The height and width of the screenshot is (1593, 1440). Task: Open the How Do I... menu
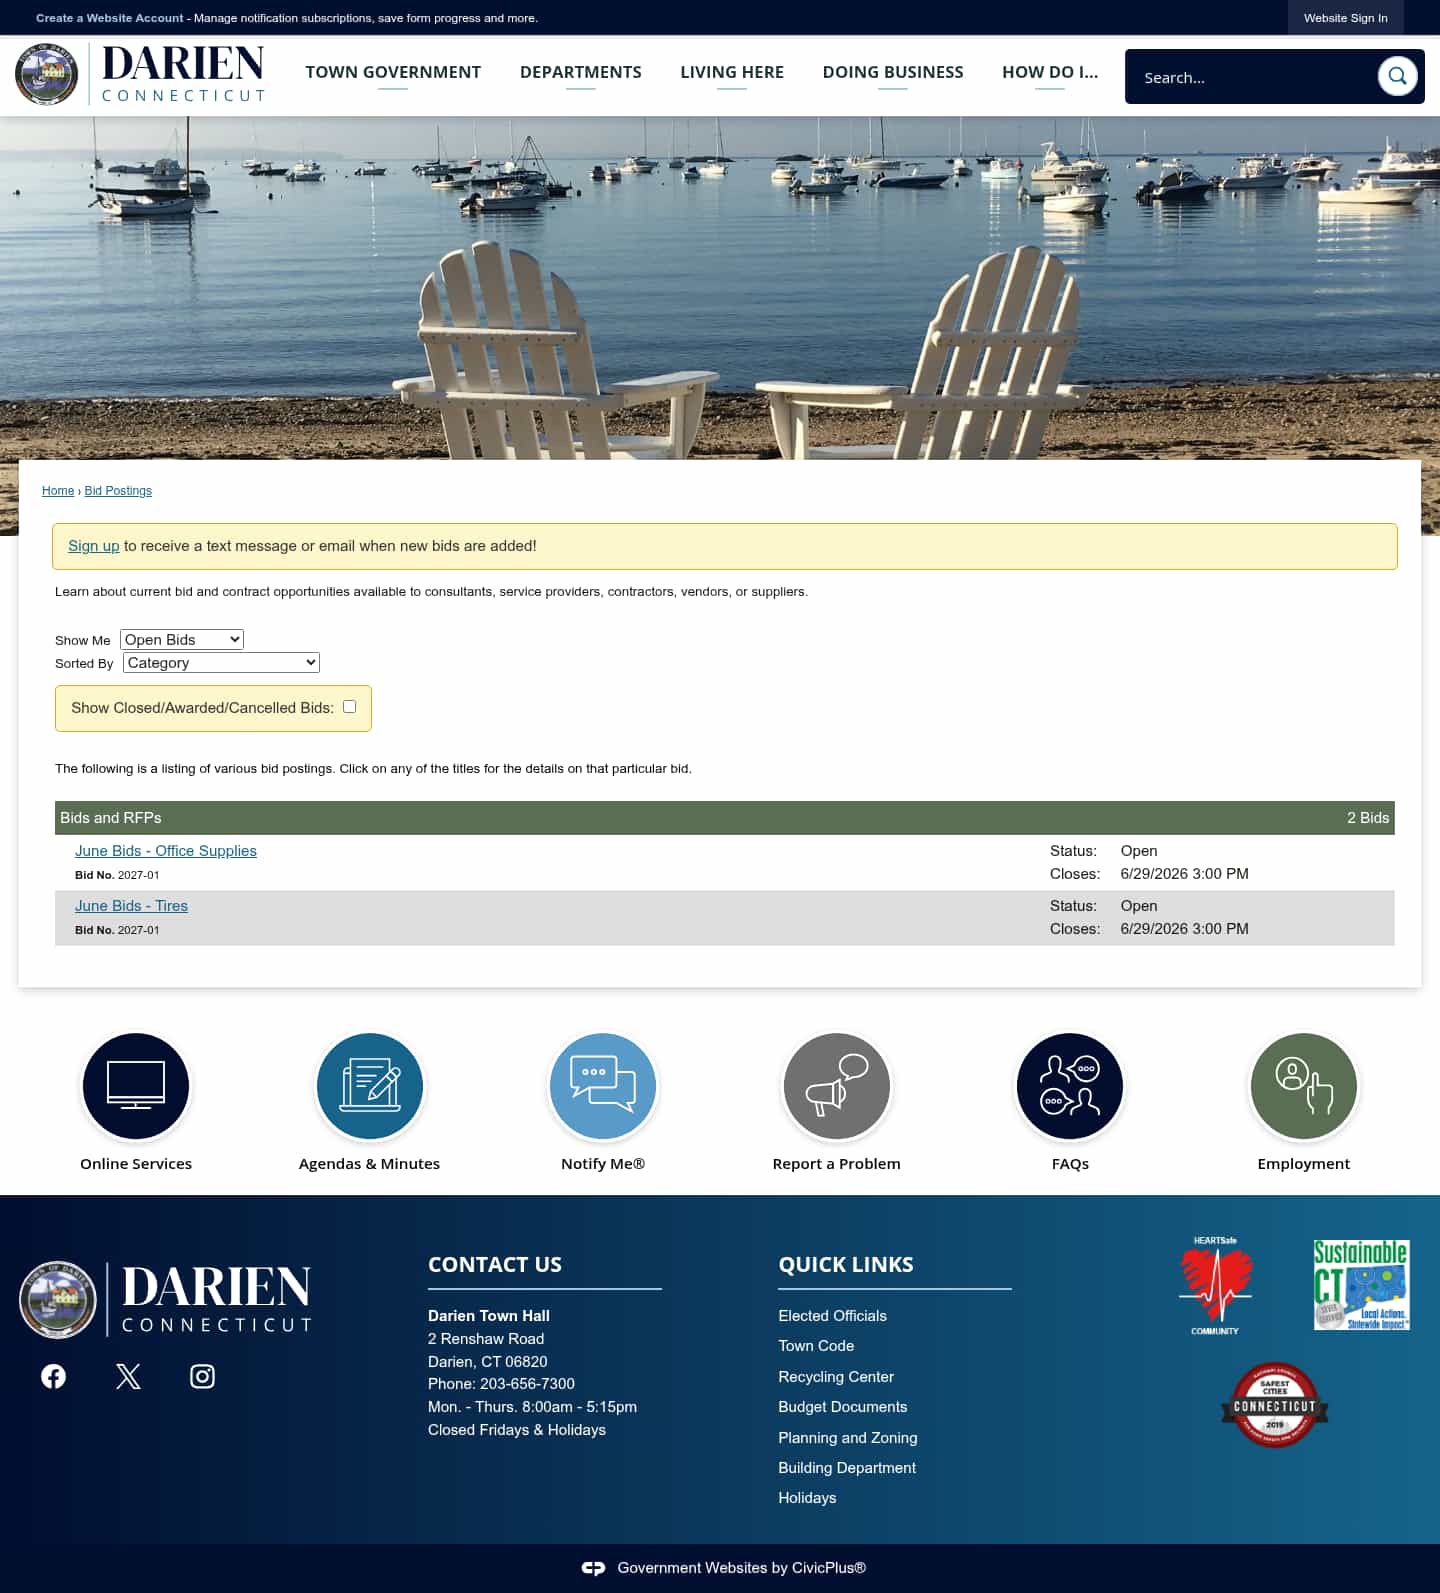1050,72
